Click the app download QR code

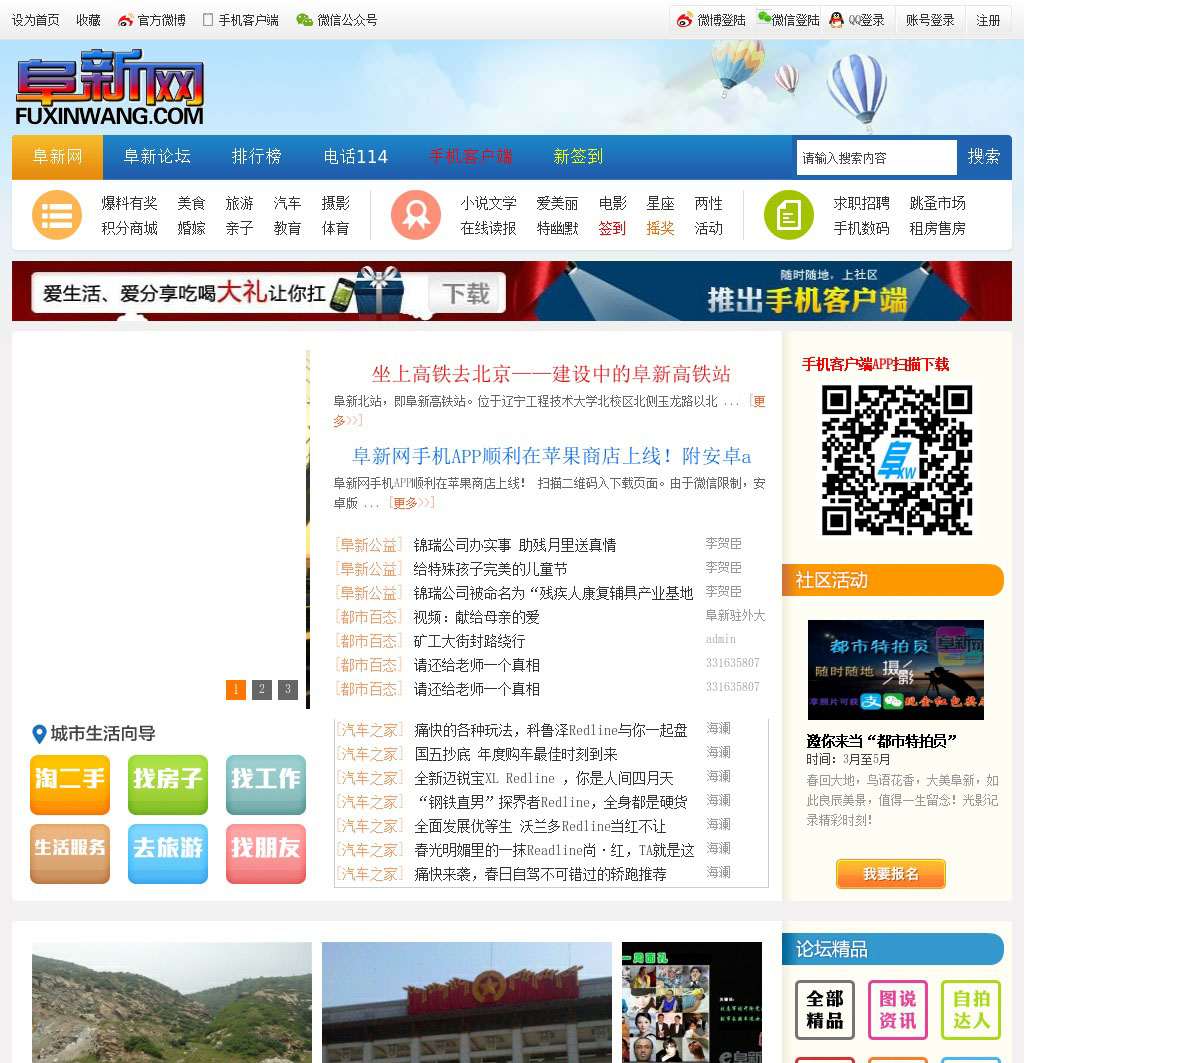point(897,460)
